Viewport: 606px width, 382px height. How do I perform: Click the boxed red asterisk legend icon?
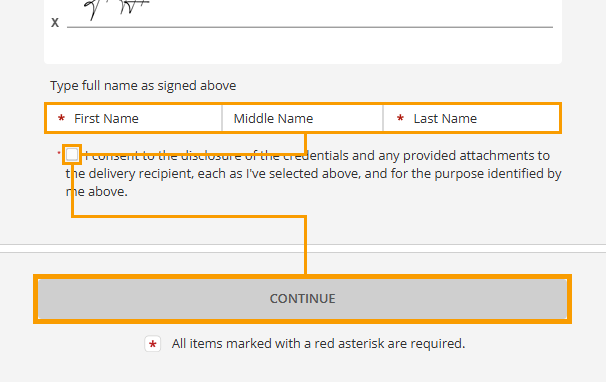tap(153, 344)
